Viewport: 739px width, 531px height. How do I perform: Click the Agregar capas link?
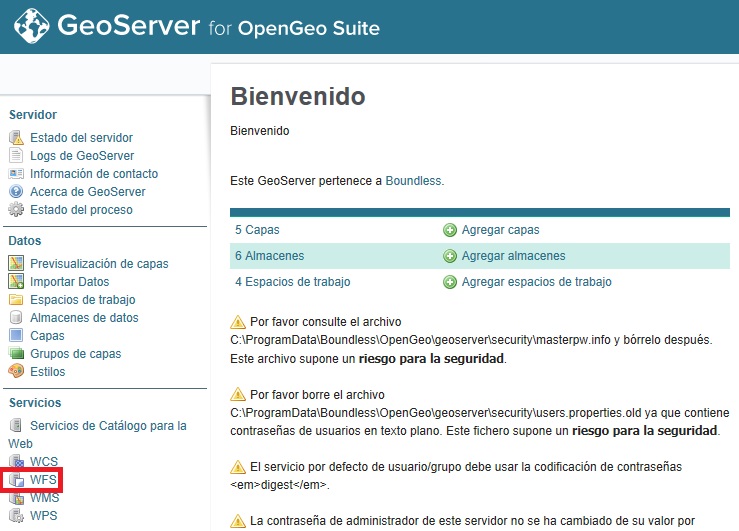pyautogui.click(x=501, y=230)
